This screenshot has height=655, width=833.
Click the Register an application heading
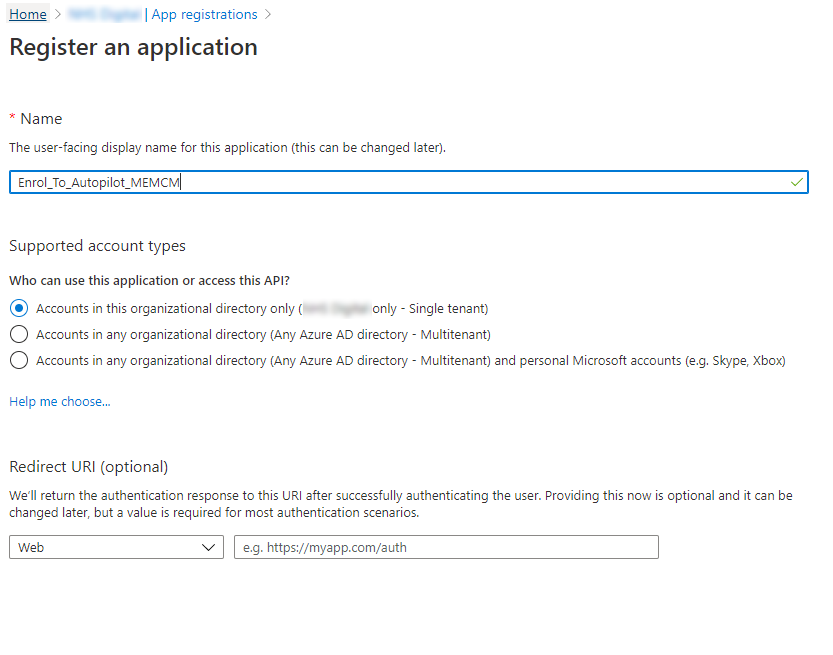pyautogui.click(x=133, y=47)
